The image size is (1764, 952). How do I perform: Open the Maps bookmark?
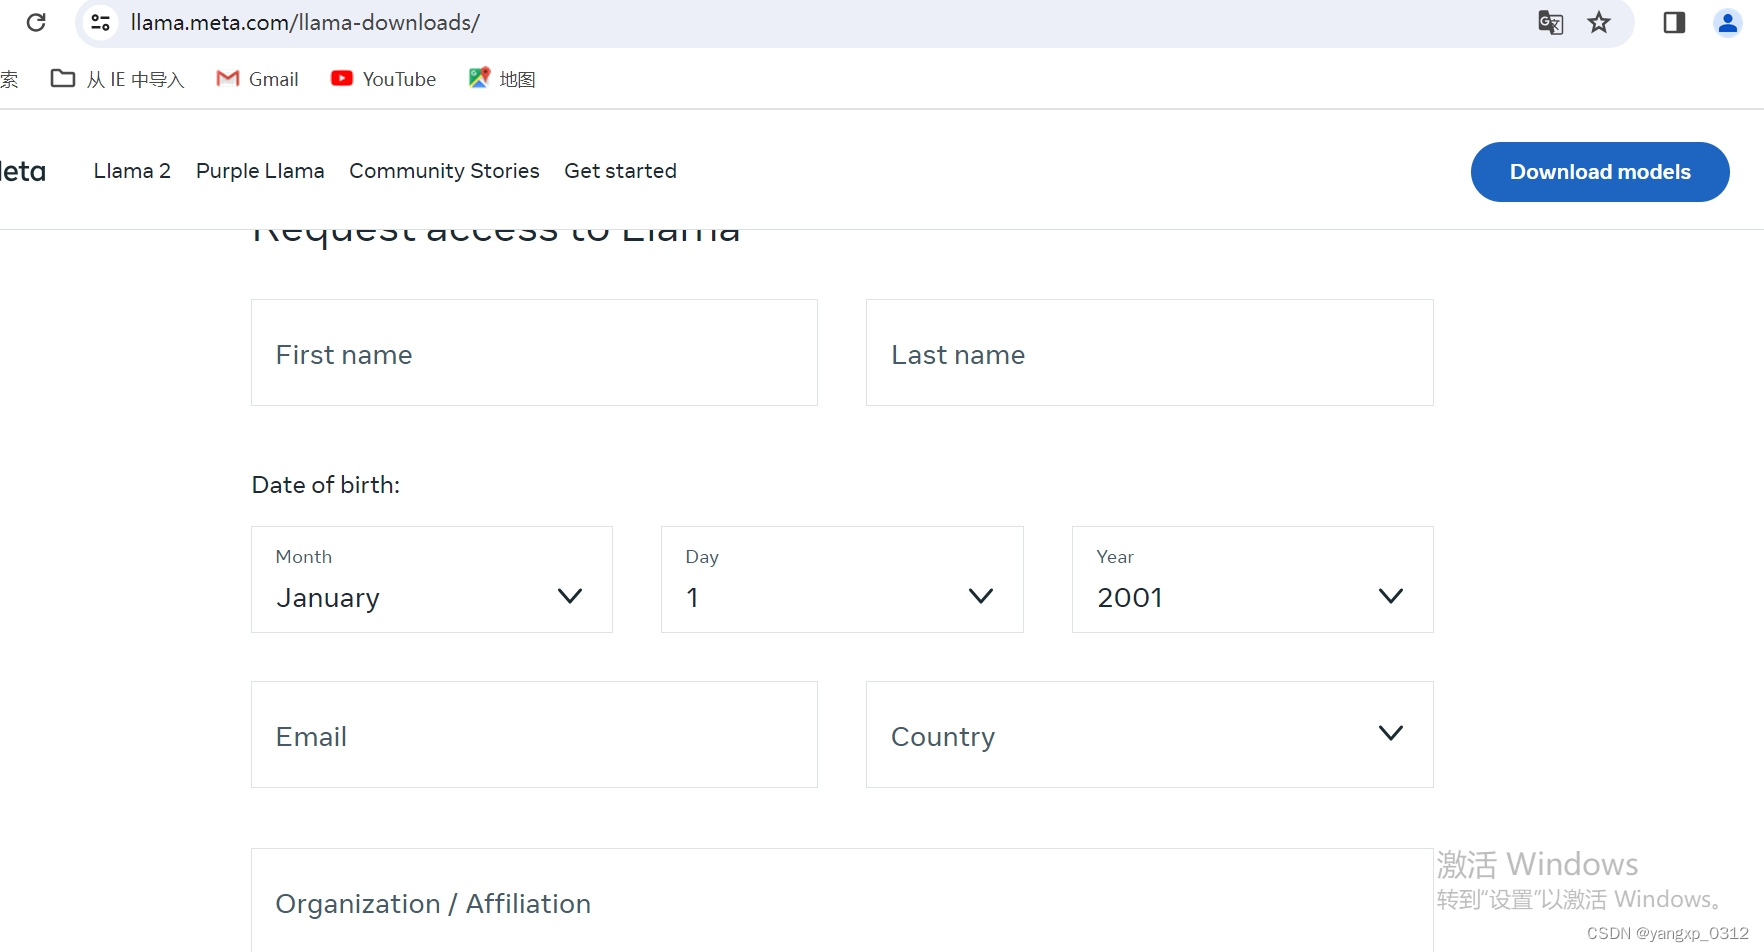[x=502, y=79]
